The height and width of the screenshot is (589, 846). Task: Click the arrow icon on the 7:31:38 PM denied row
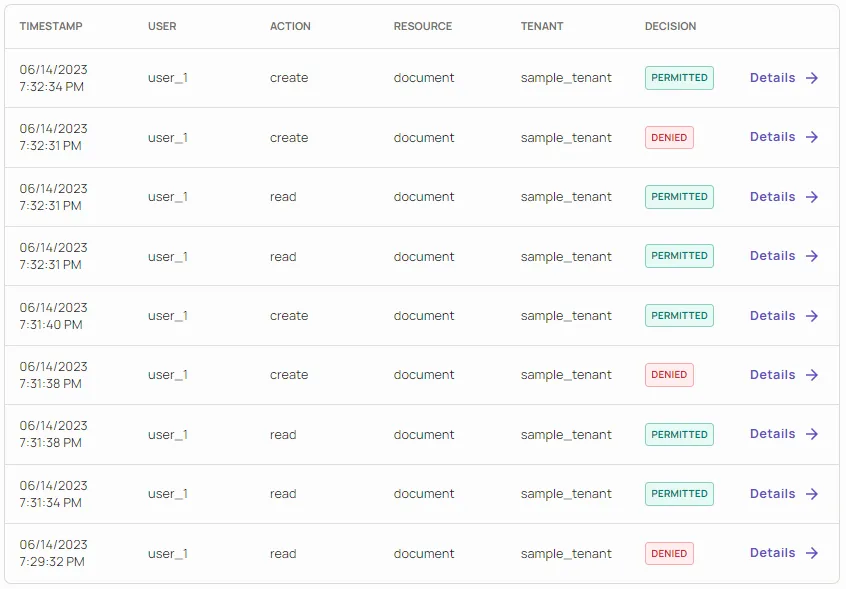[x=812, y=375]
